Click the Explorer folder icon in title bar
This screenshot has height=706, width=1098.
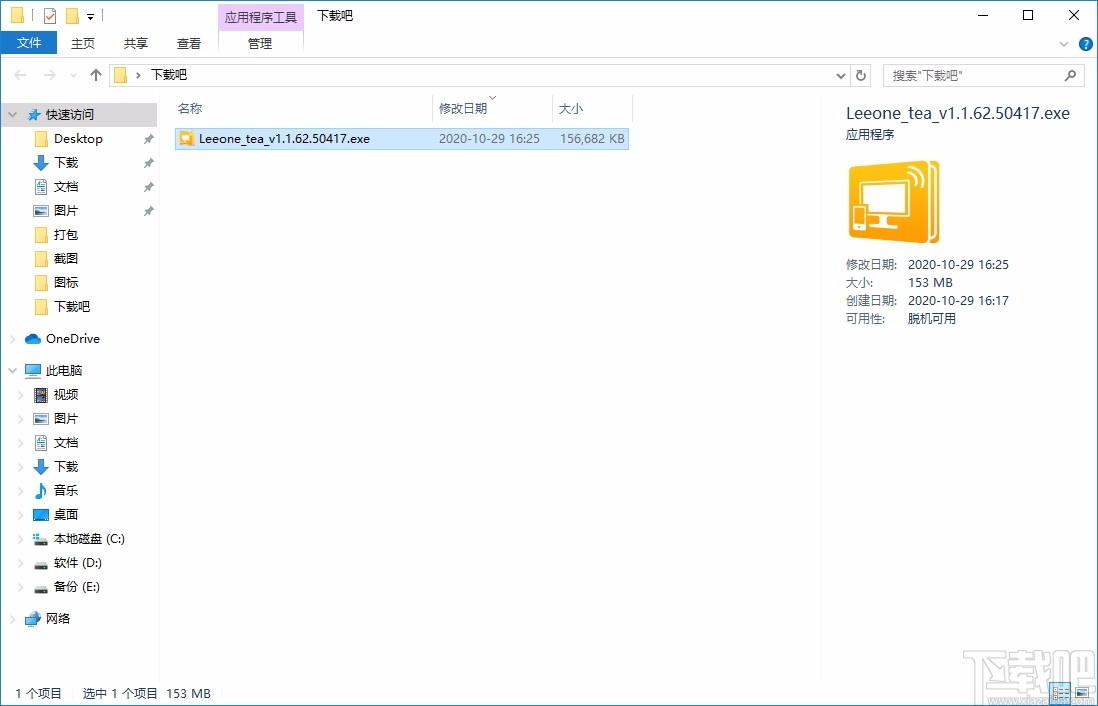pyautogui.click(x=18, y=15)
